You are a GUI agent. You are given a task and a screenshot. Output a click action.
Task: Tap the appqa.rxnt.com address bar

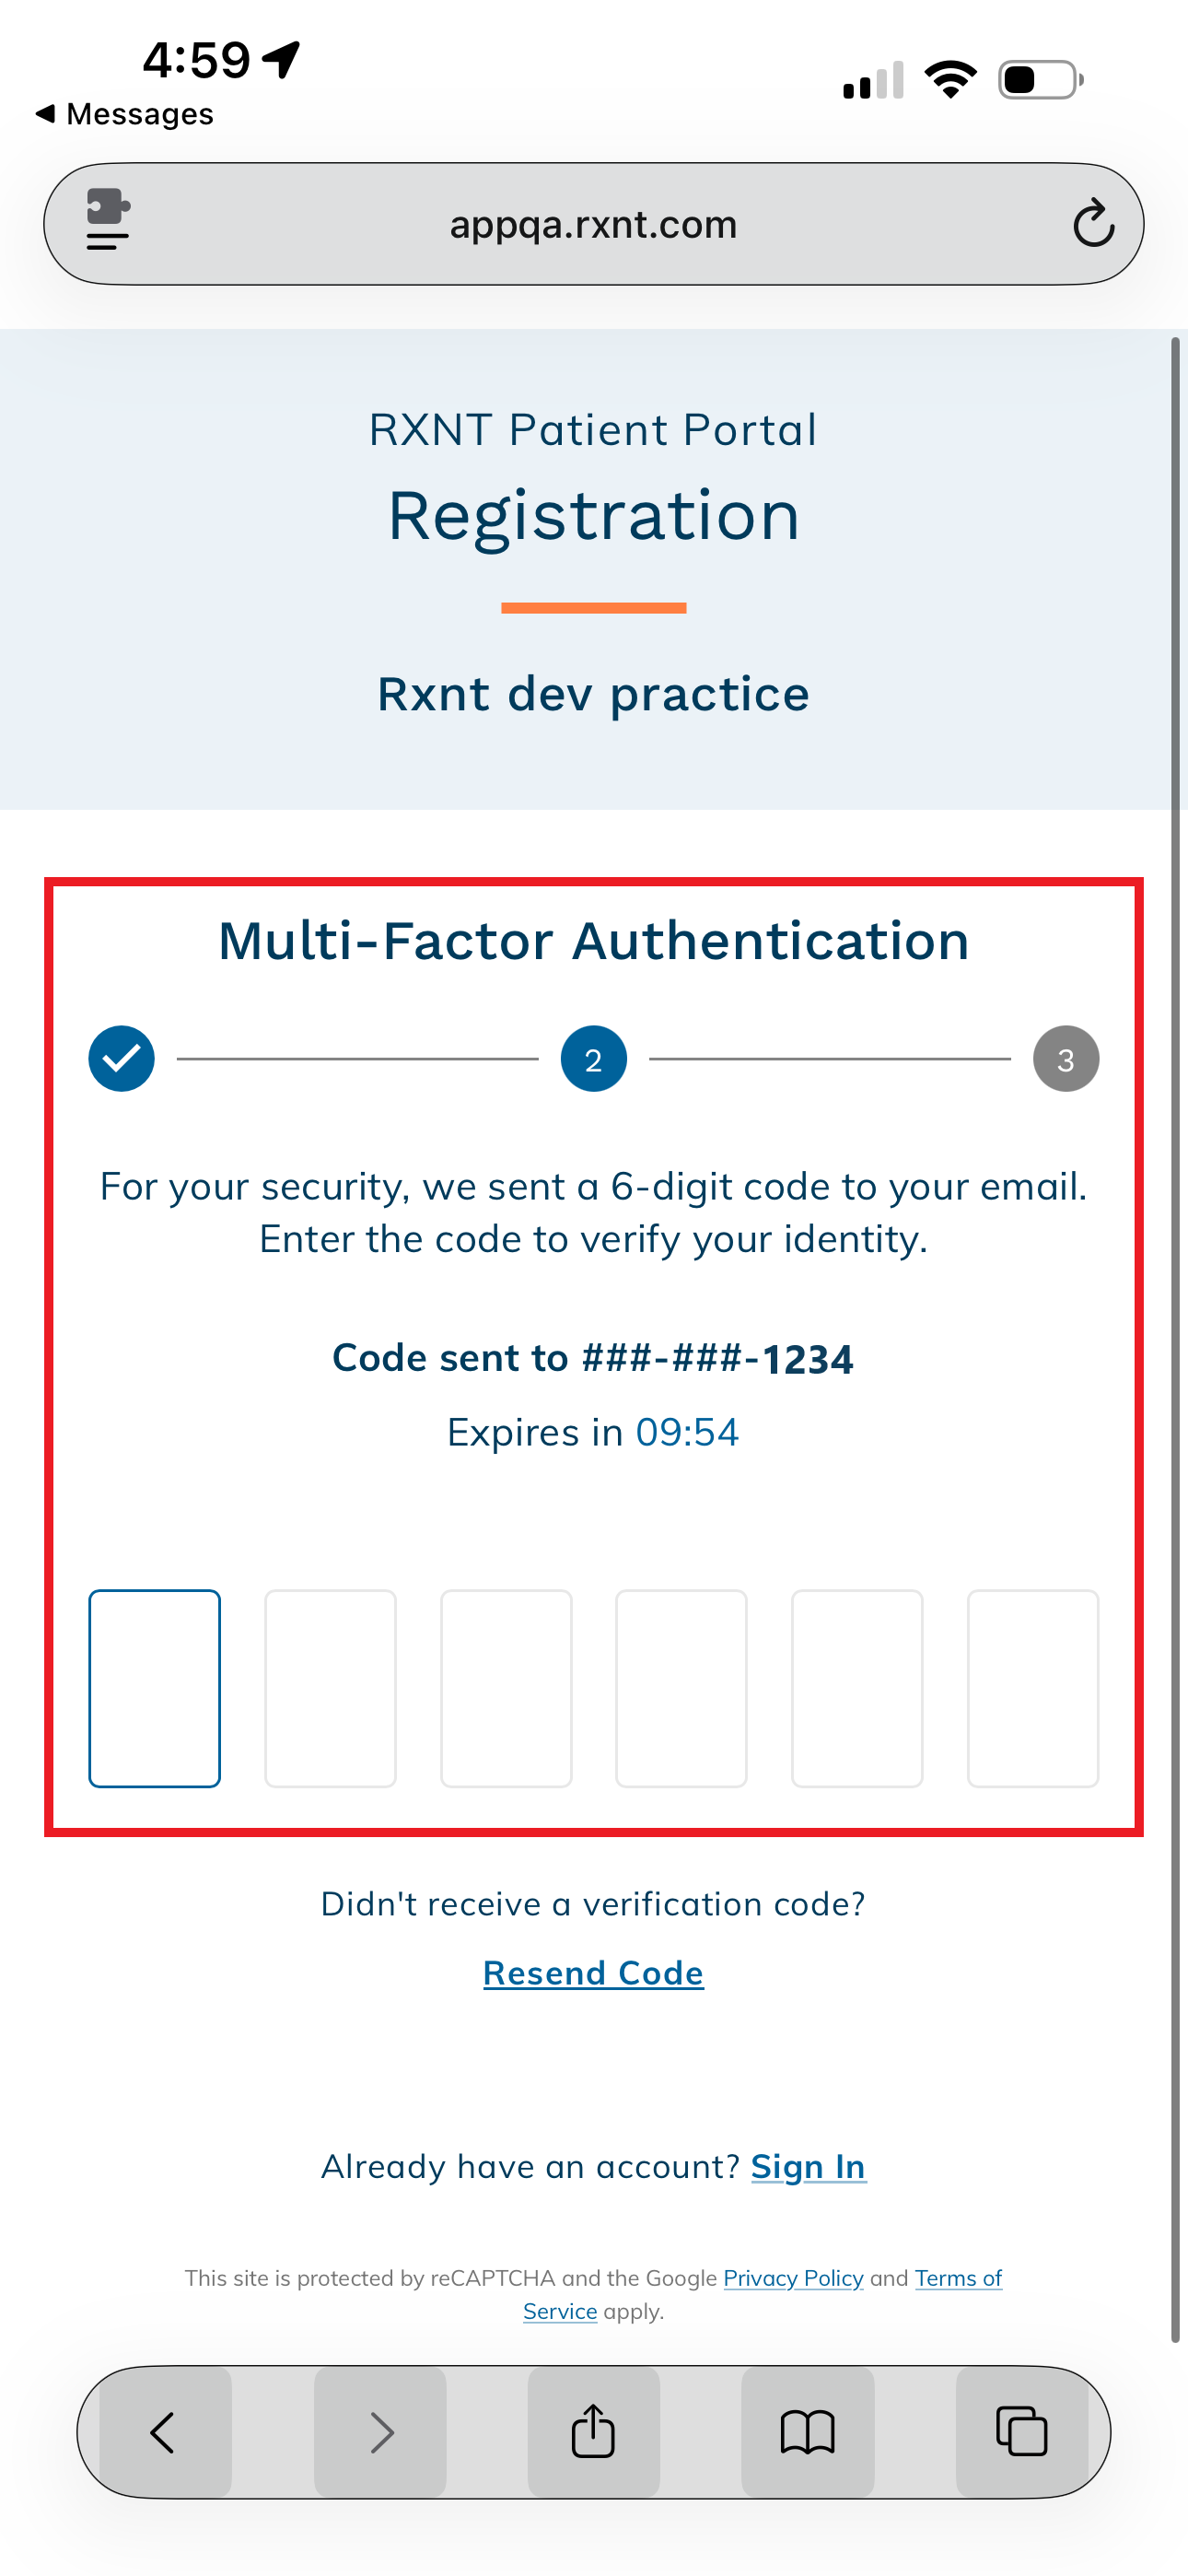point(594,224)
